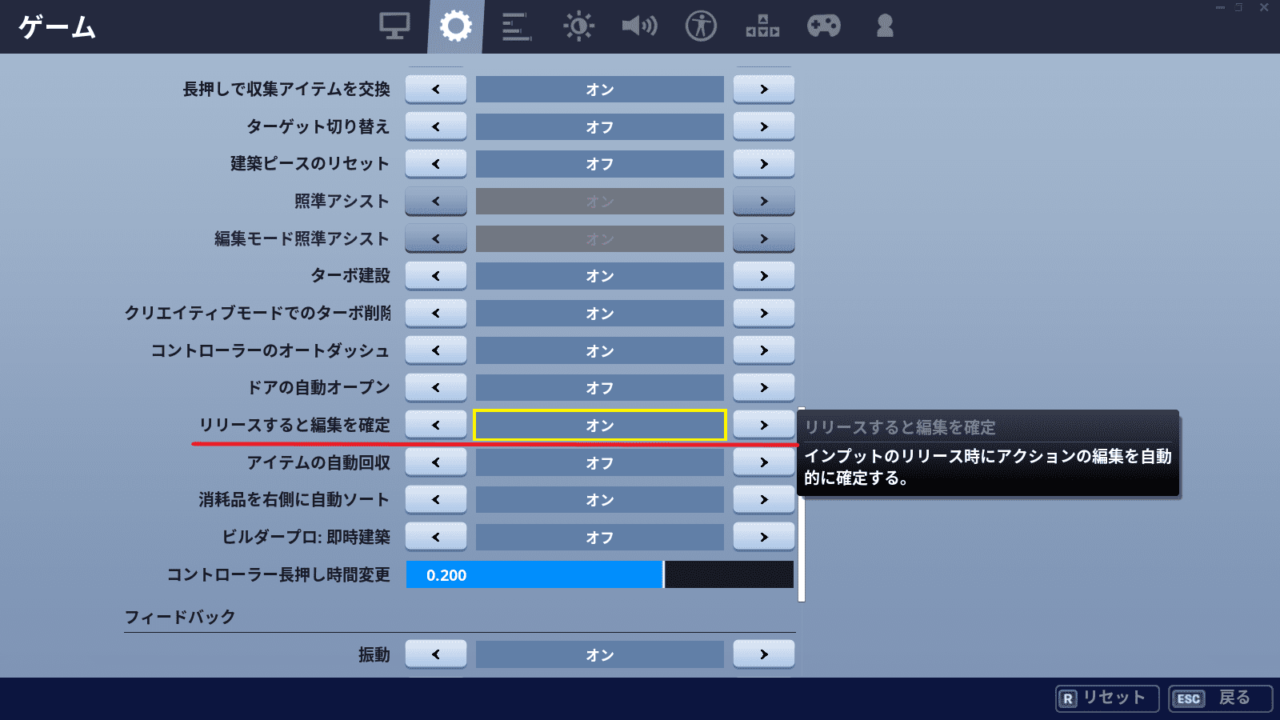Screen dimensions: 1280x720
Task: Click right arrow for リリースすると編集を確定
Action: [764, 425]
